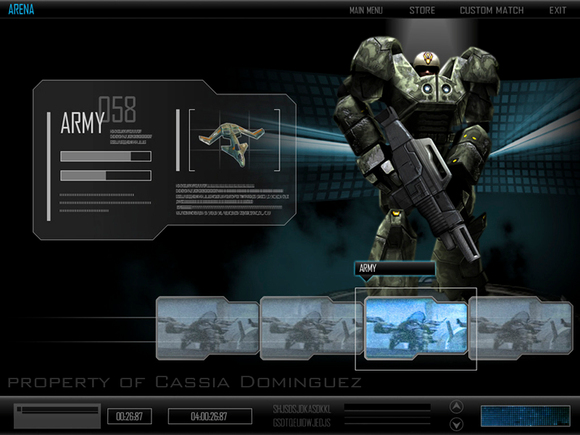Click the upper stat bar under ARMY
The image size is (580, 435).
pyautogui.click(x=106, y=156)
